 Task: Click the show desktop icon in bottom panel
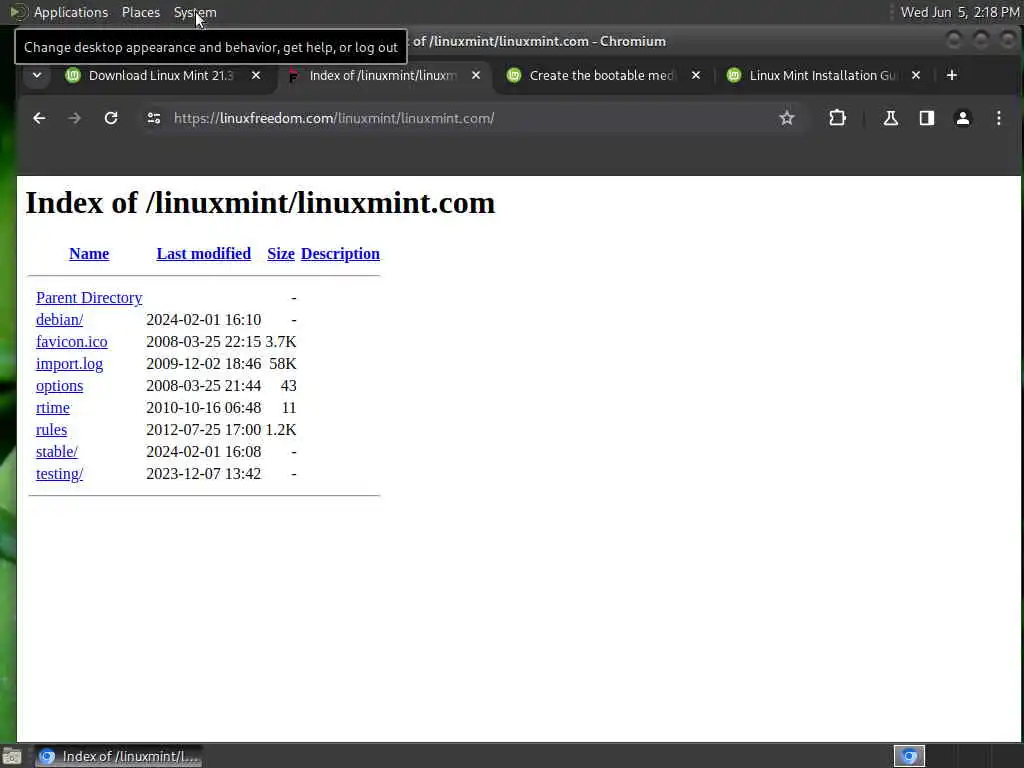[x=12, y=756]
